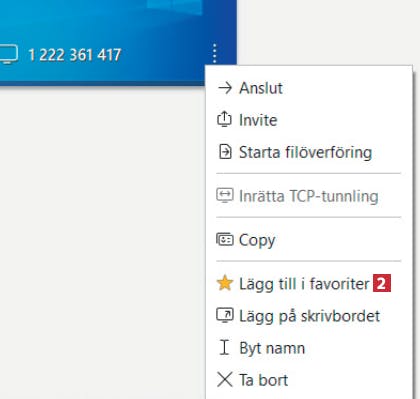Screen dimensions: 420x399
Task: Click the share icon next to Invite
Action: pyautogui.click(x=225, y=119)
